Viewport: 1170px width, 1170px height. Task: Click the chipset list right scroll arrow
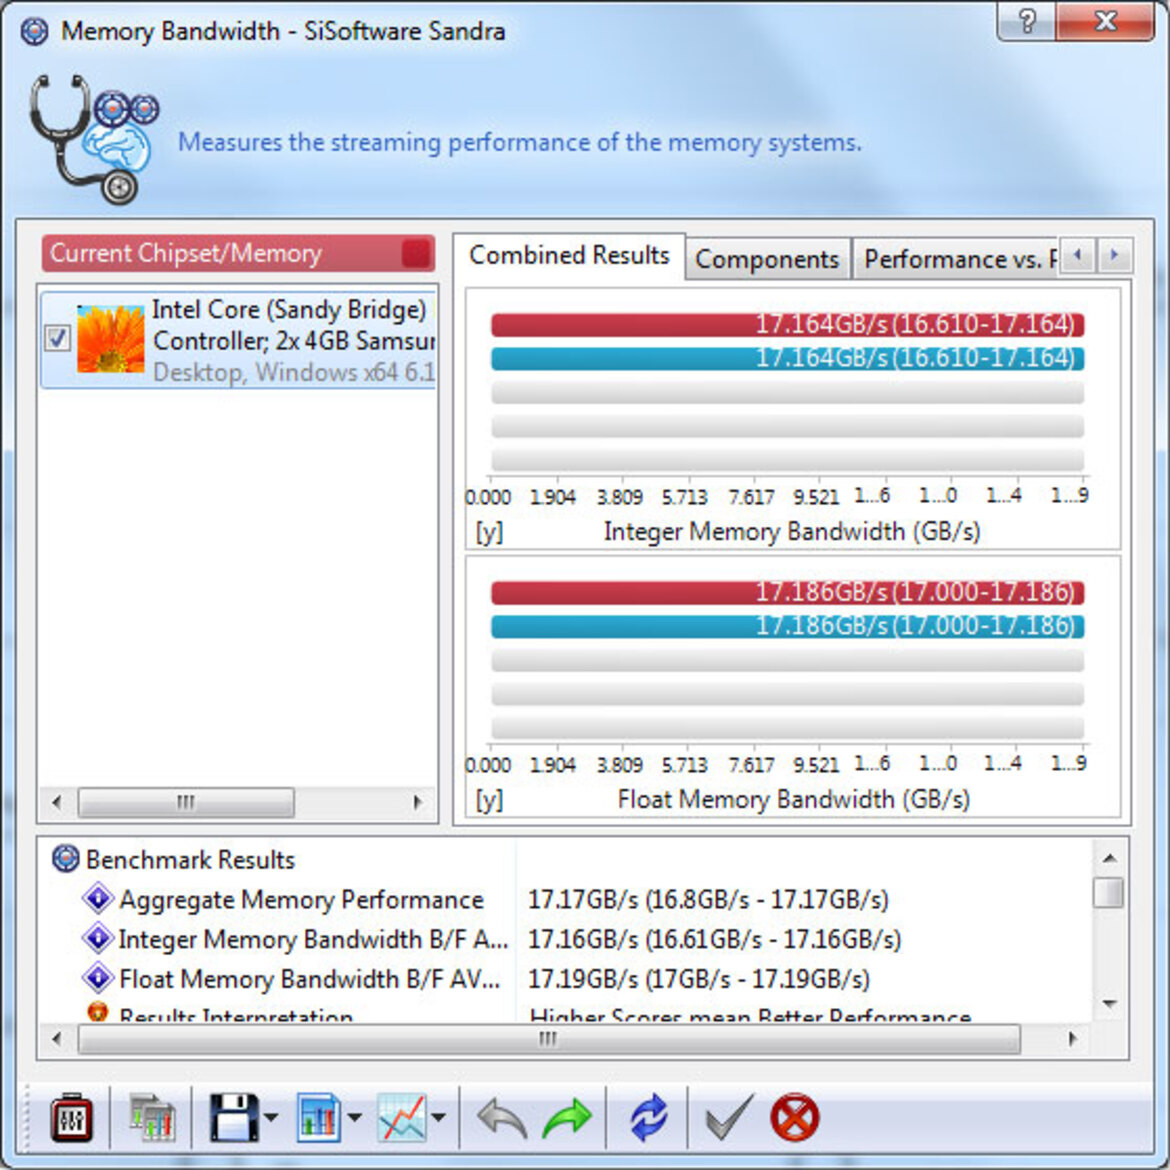[418, 802]
